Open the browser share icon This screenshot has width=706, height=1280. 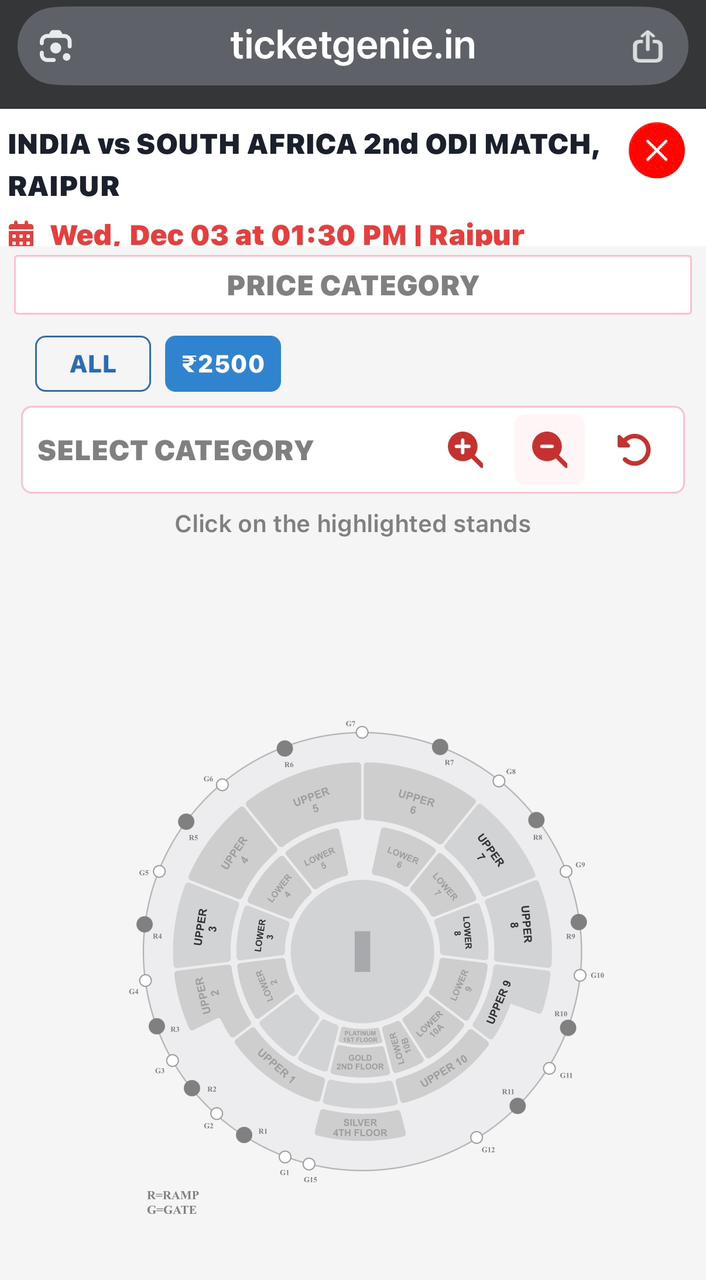[x=647, y=46]
